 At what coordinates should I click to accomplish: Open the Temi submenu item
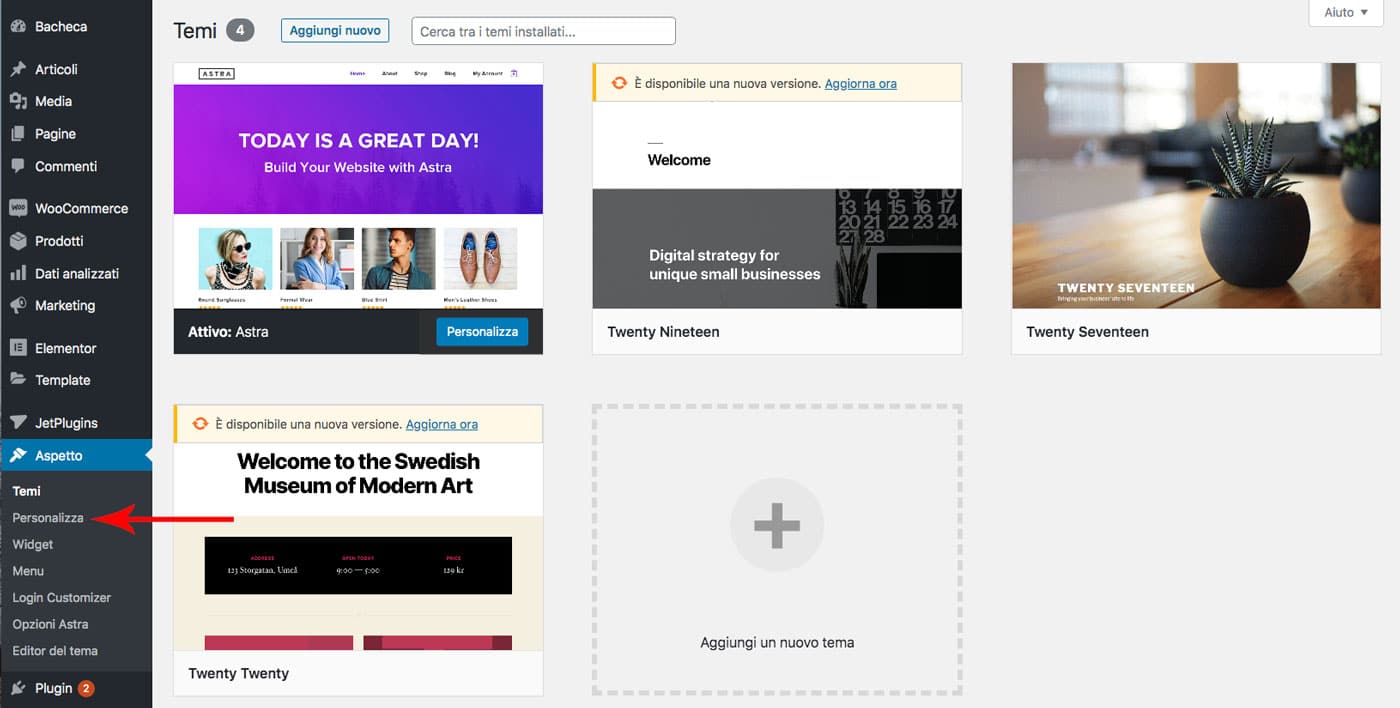coord(27,491)
